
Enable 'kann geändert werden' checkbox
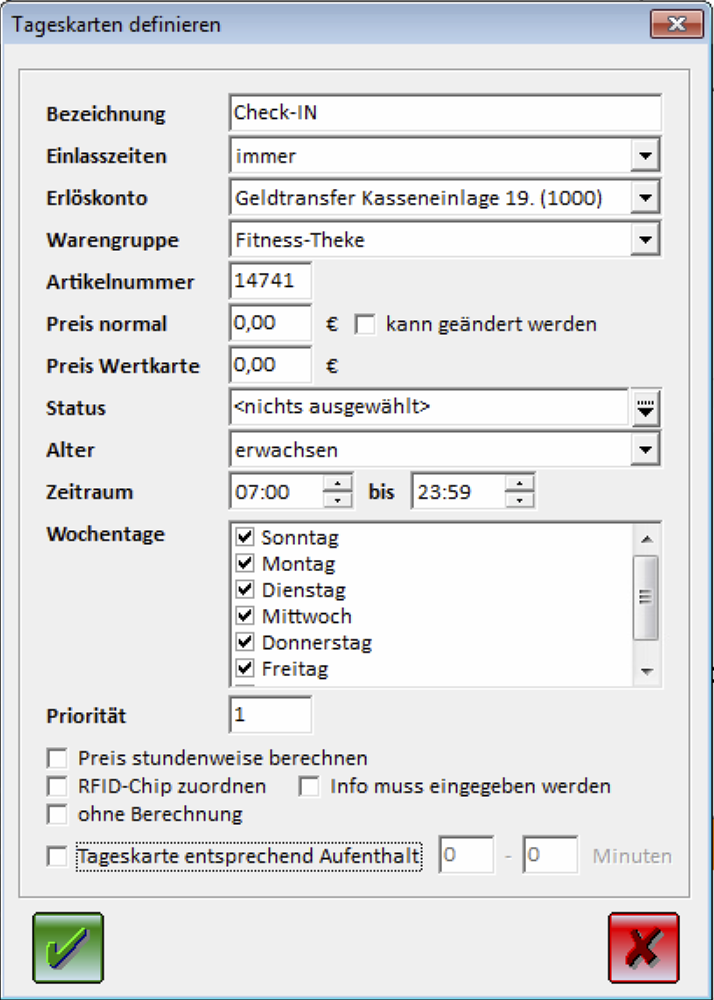point(365,325)
